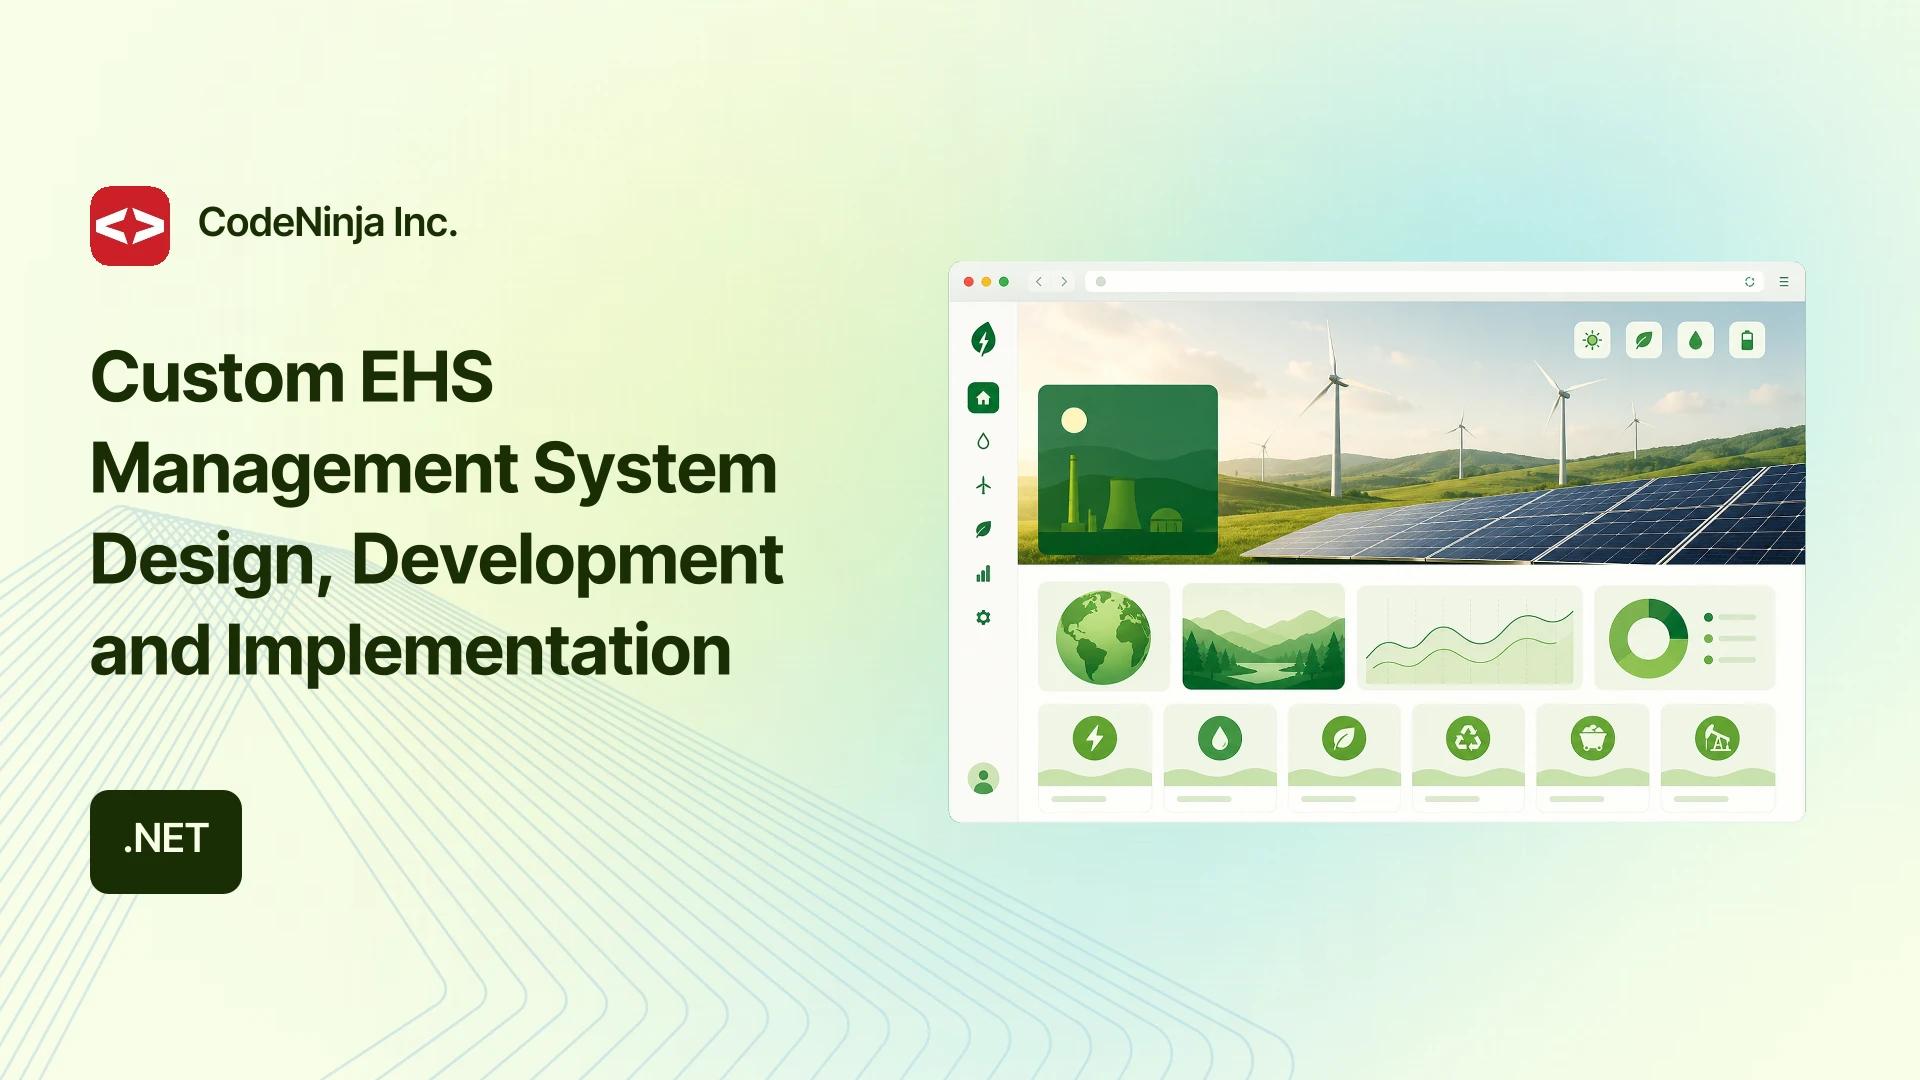Viewport: 1920px width, 1080px height.
Task: Click the battery icon on hero banner
Action: point(1747,340)
